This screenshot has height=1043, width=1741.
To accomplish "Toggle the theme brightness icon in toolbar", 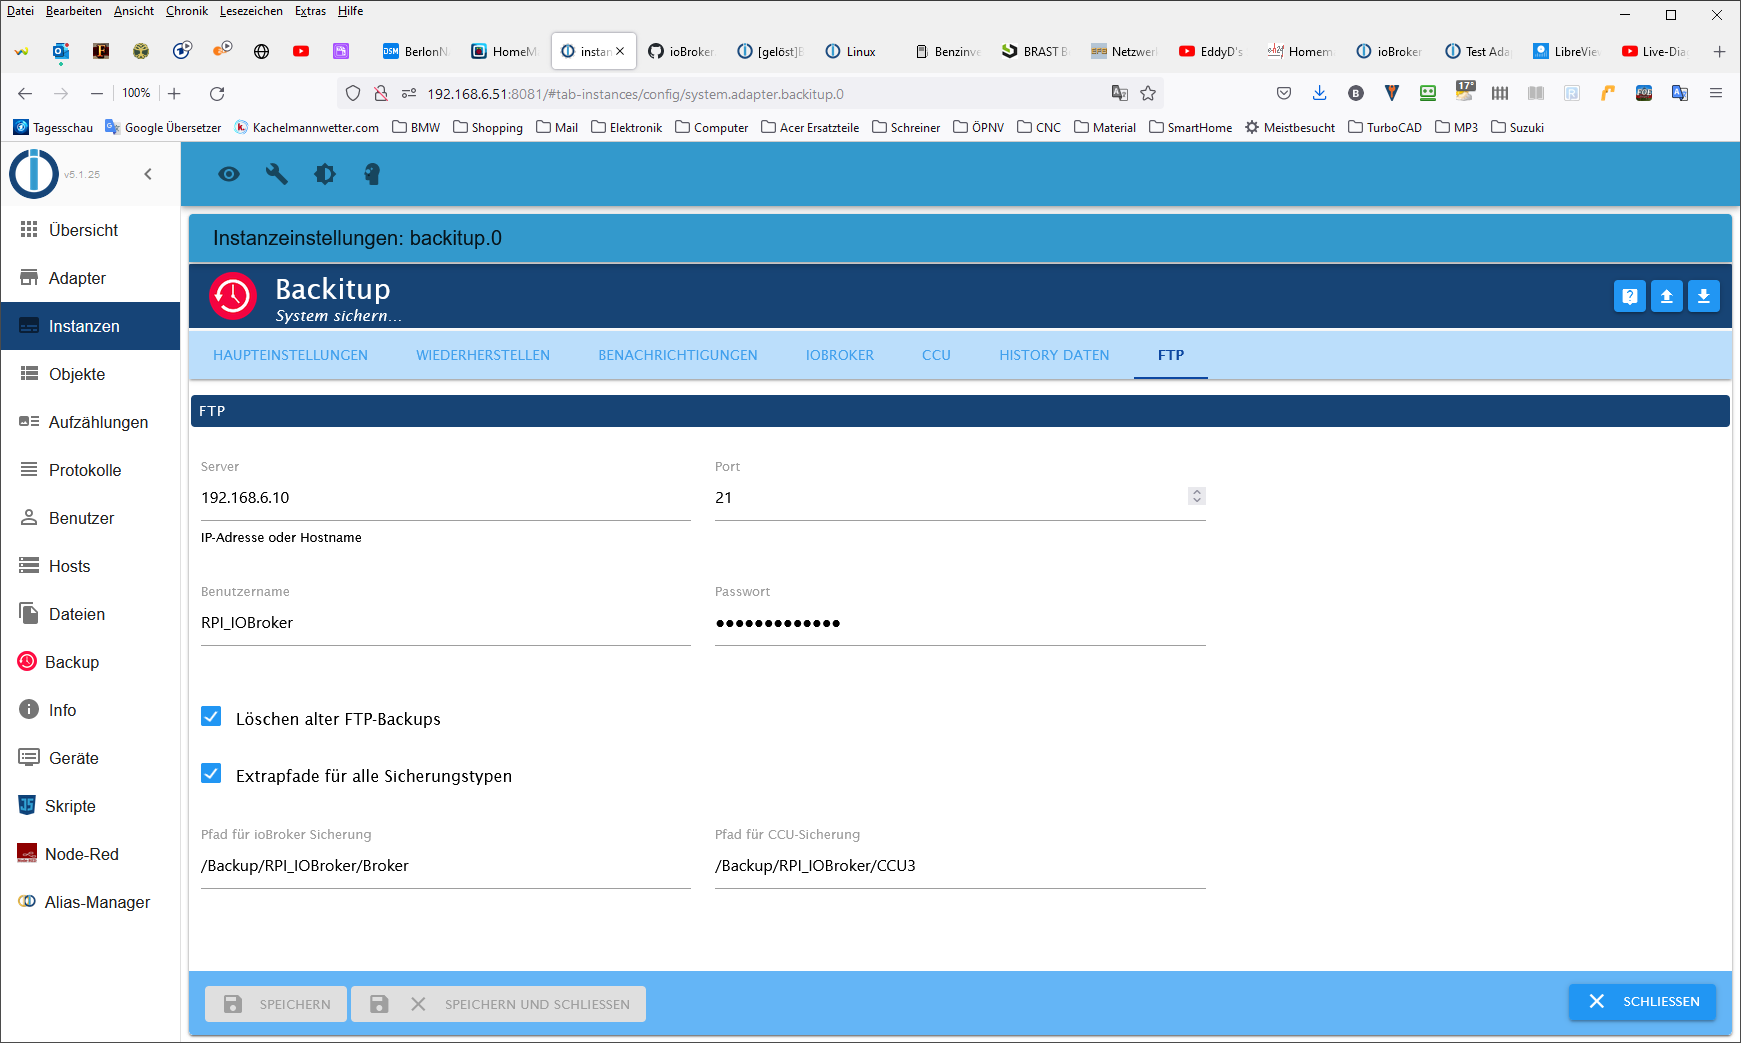I will tap(325, 174).
